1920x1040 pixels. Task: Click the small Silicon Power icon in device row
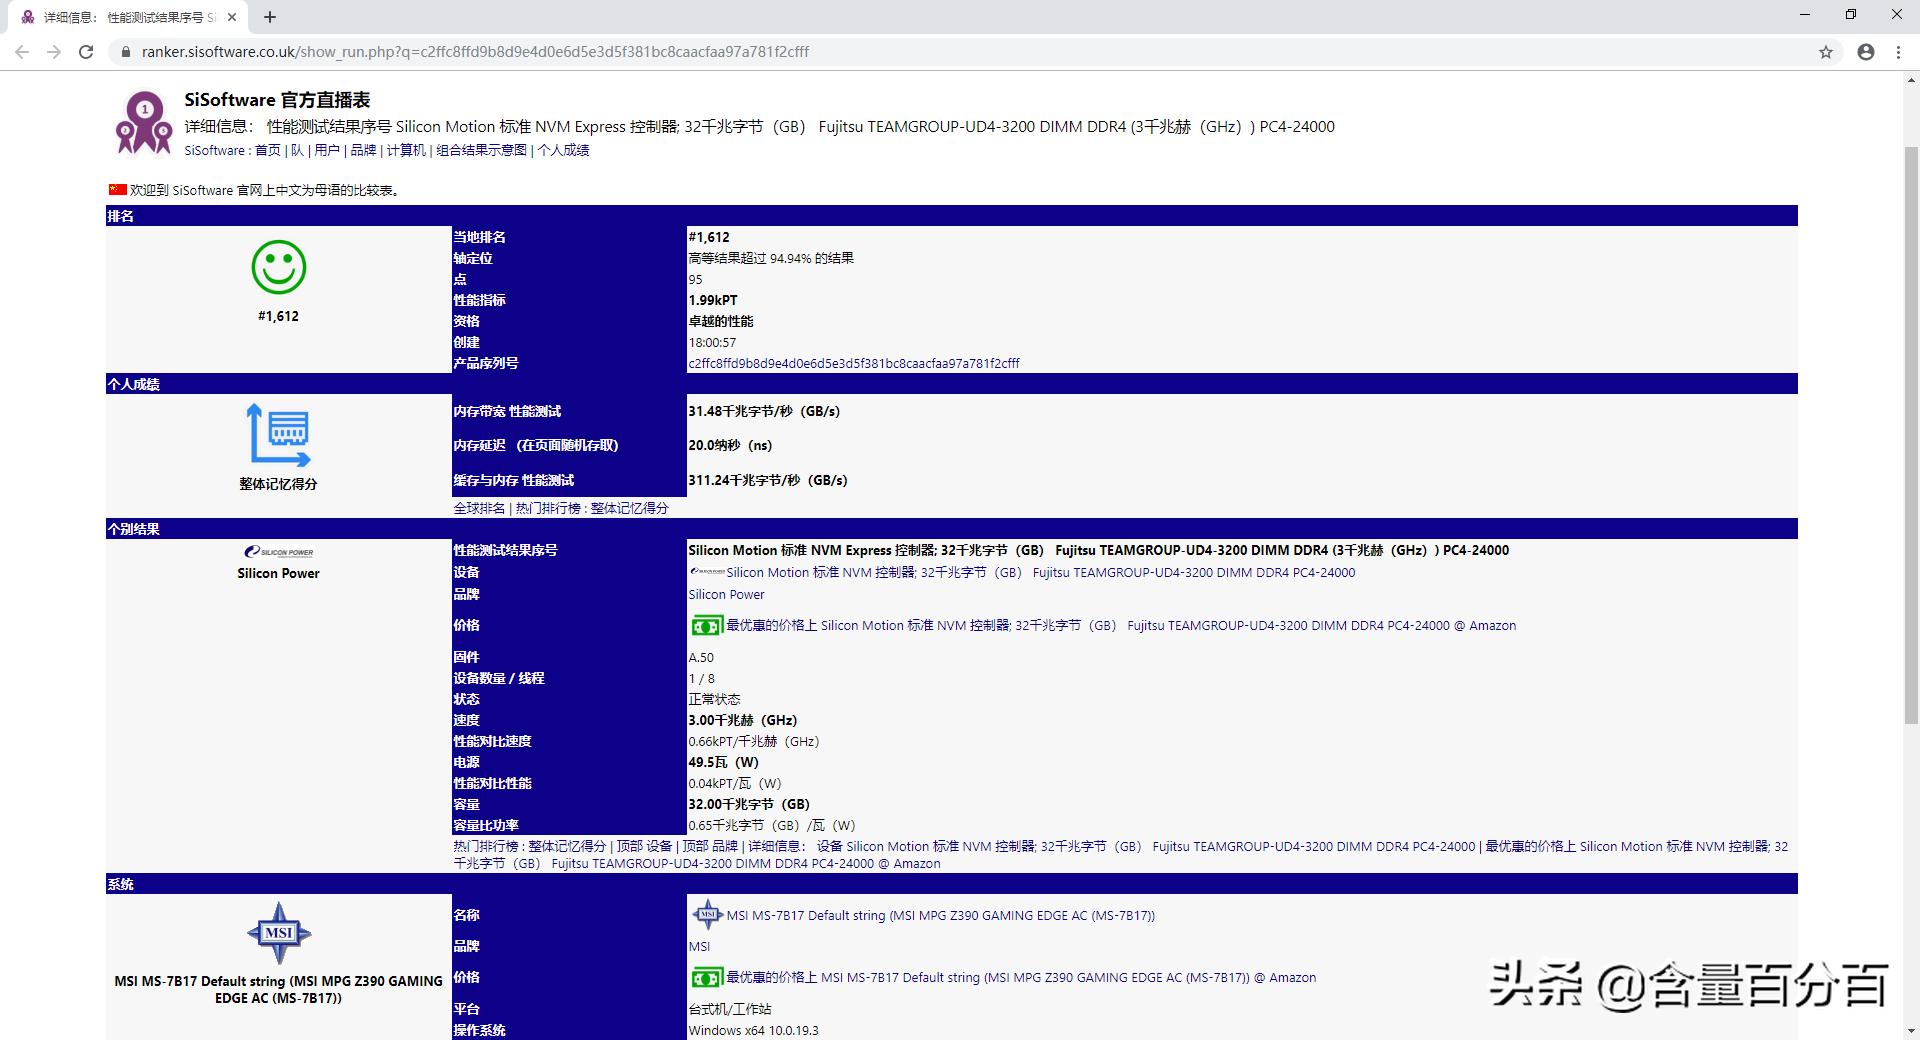(x=707, y=572)
